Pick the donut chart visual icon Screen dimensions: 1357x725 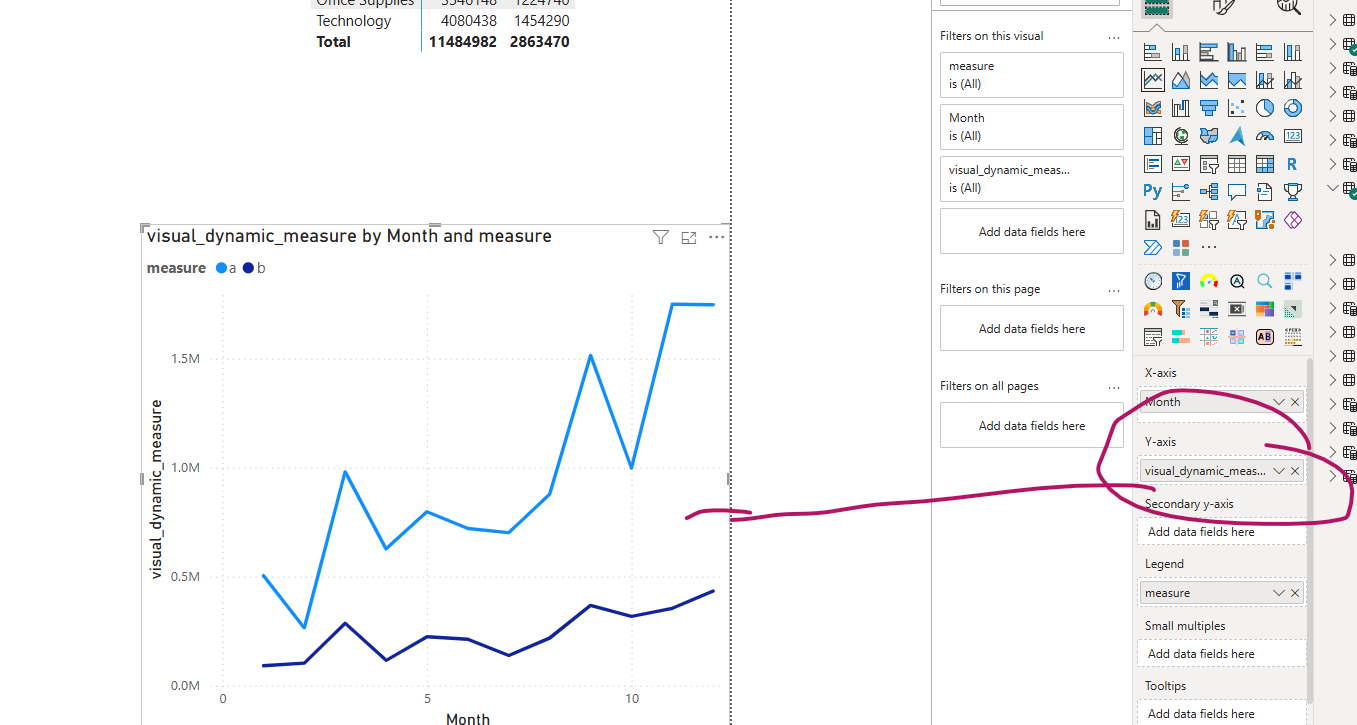point(1293,108)
